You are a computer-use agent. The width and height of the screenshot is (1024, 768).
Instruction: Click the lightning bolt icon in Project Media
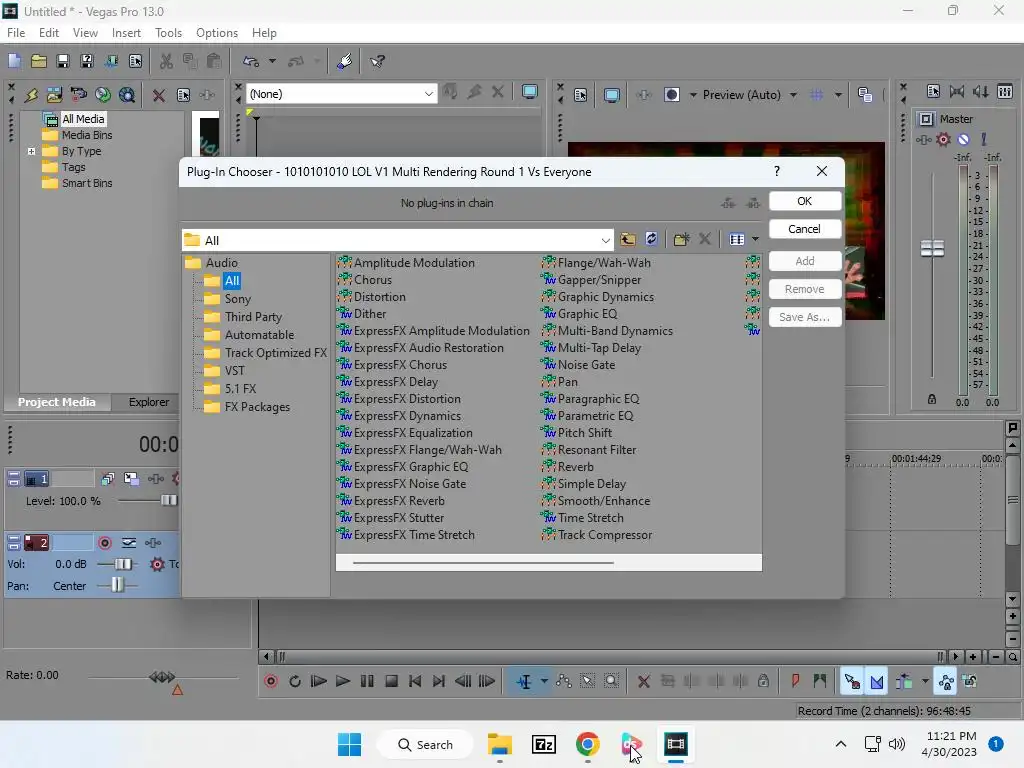point(31,95)
